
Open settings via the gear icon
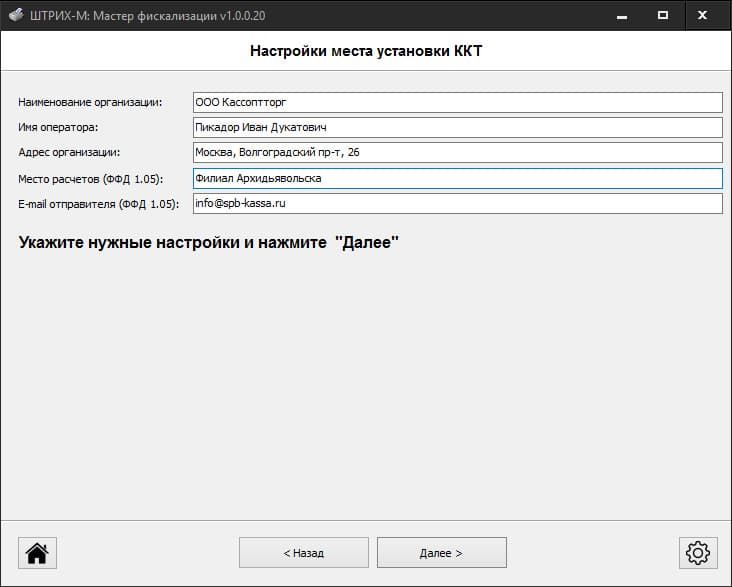[698, 553]
